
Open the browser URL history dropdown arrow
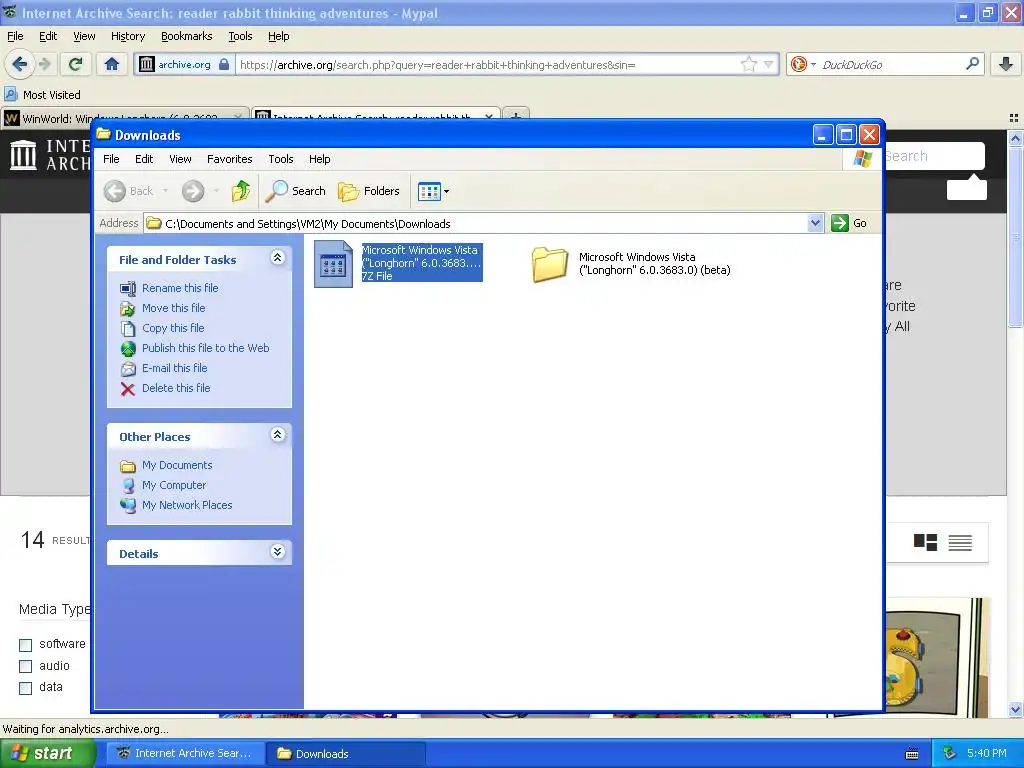769,64
